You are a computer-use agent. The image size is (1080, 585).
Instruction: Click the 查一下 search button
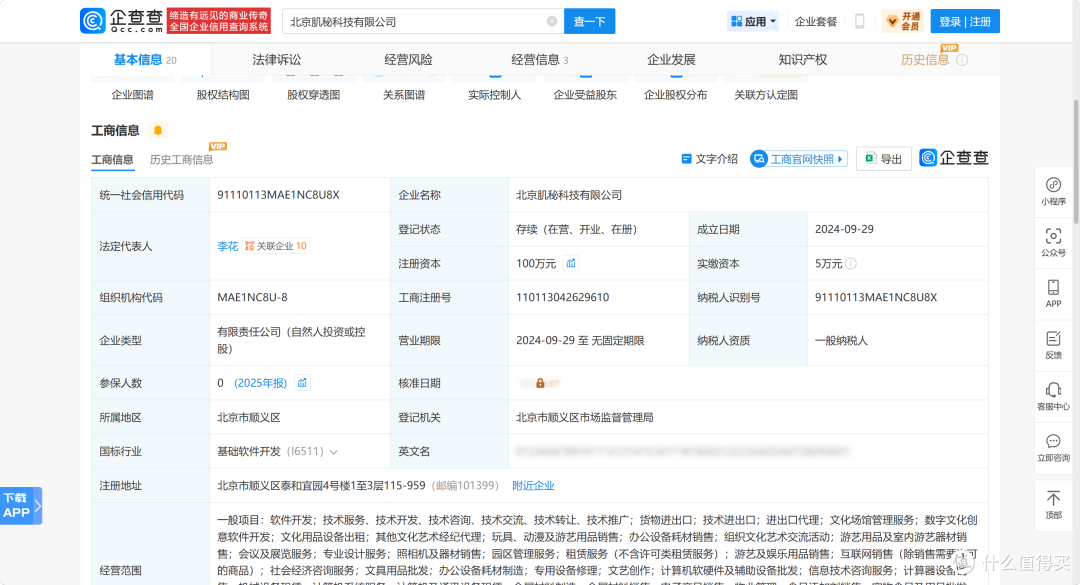coord(590,21)
